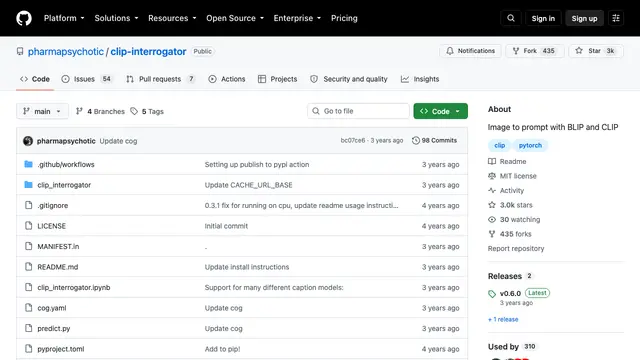Image resolution: width=640 pixels, height=360 pixels.
Task: Click the pharmapsychotic avatar image
Action: [x=28, y=141]
